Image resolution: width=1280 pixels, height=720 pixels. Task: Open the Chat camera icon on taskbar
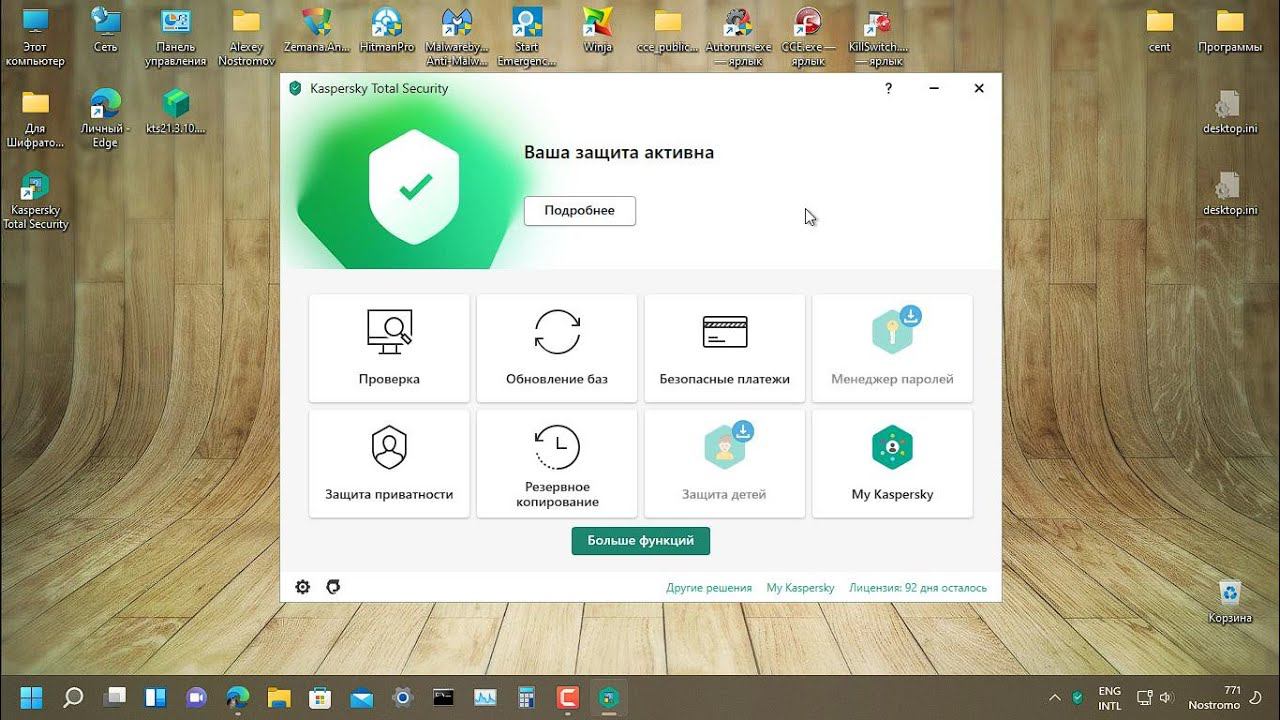tap(197, 697)
